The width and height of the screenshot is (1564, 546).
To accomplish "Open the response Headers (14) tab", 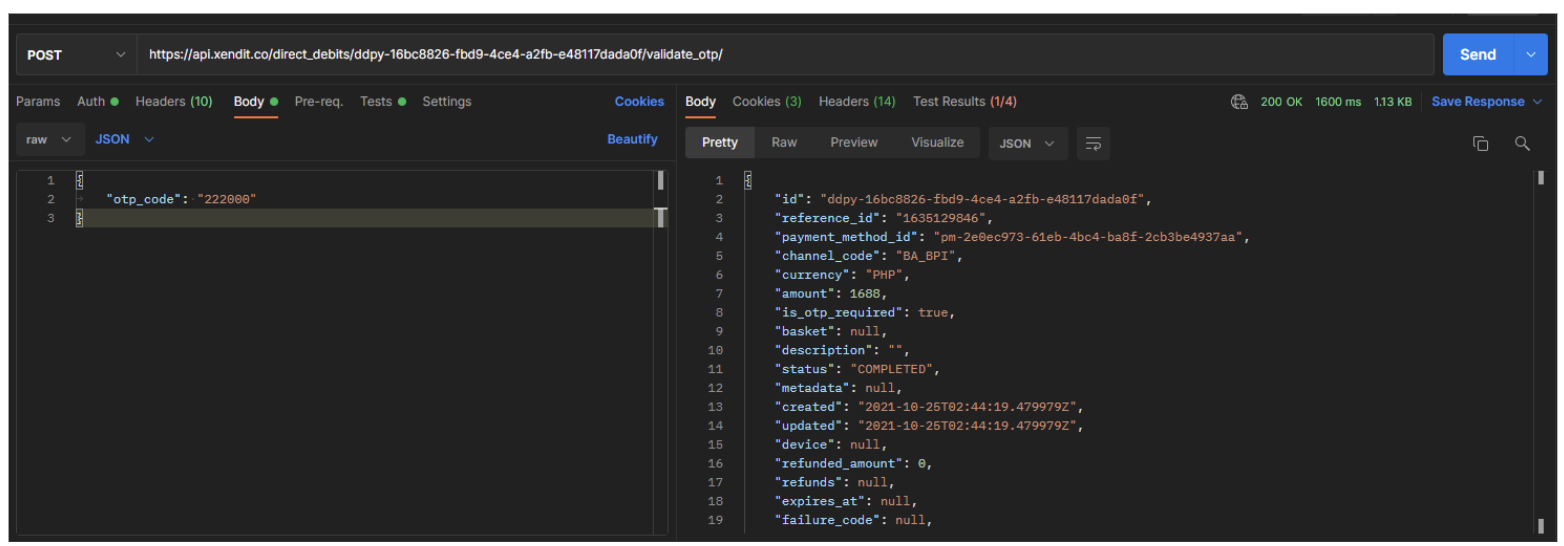I will click(x=857, y=101).
